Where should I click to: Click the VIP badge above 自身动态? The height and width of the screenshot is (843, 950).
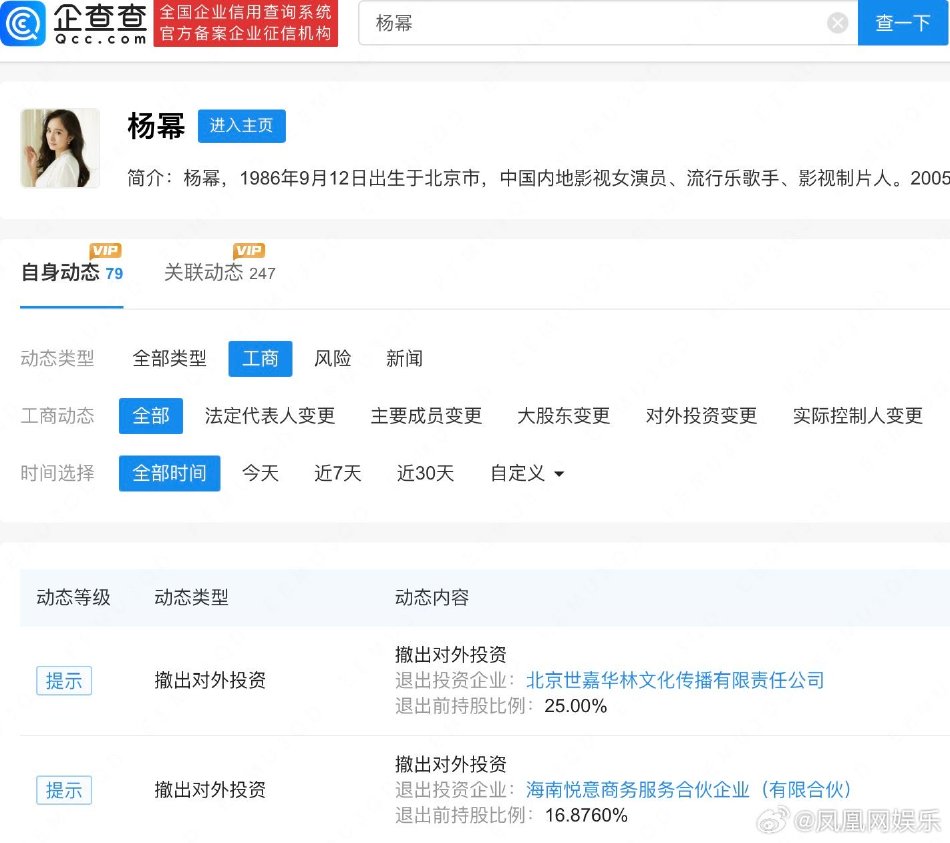[106, 250]
